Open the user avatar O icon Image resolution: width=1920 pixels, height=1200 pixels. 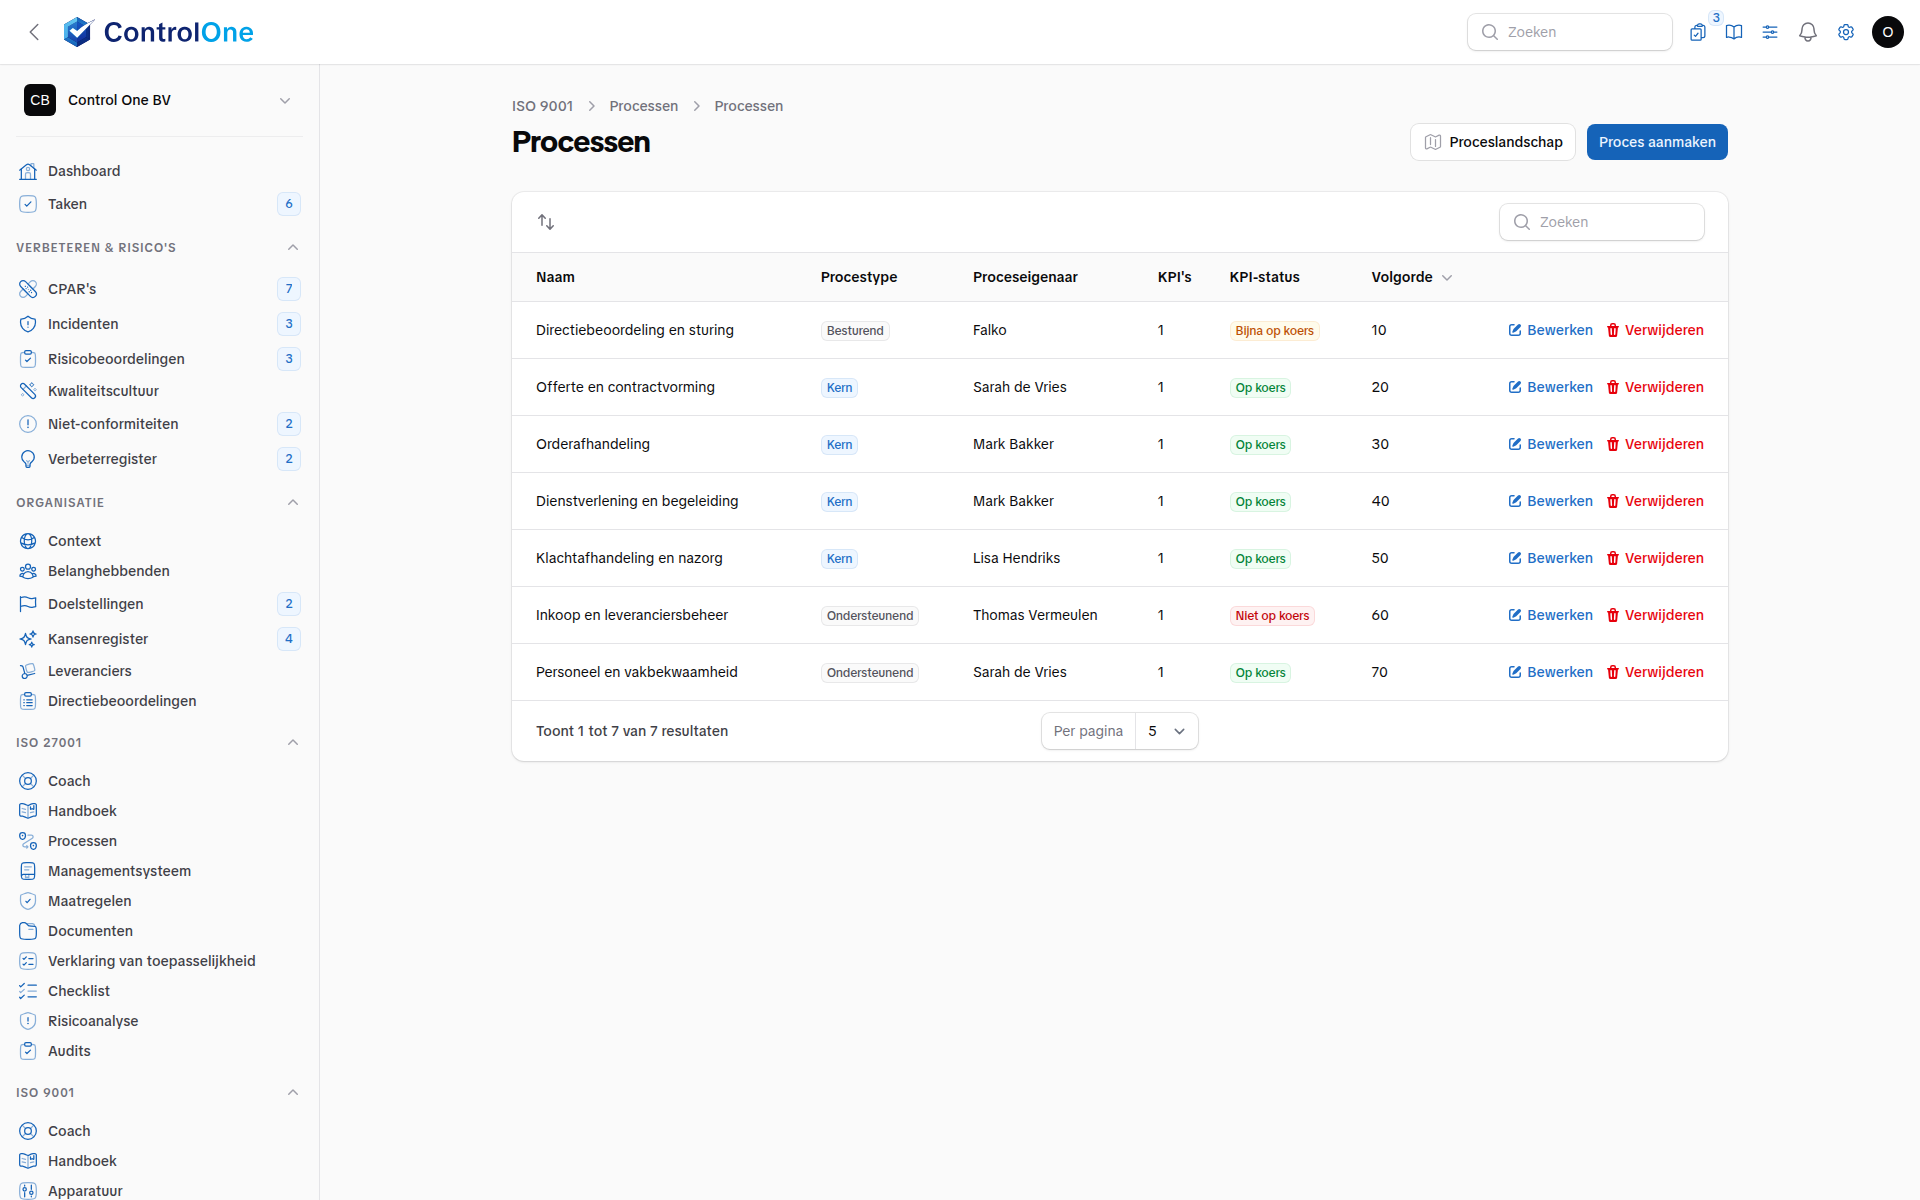coord(1888,32)
